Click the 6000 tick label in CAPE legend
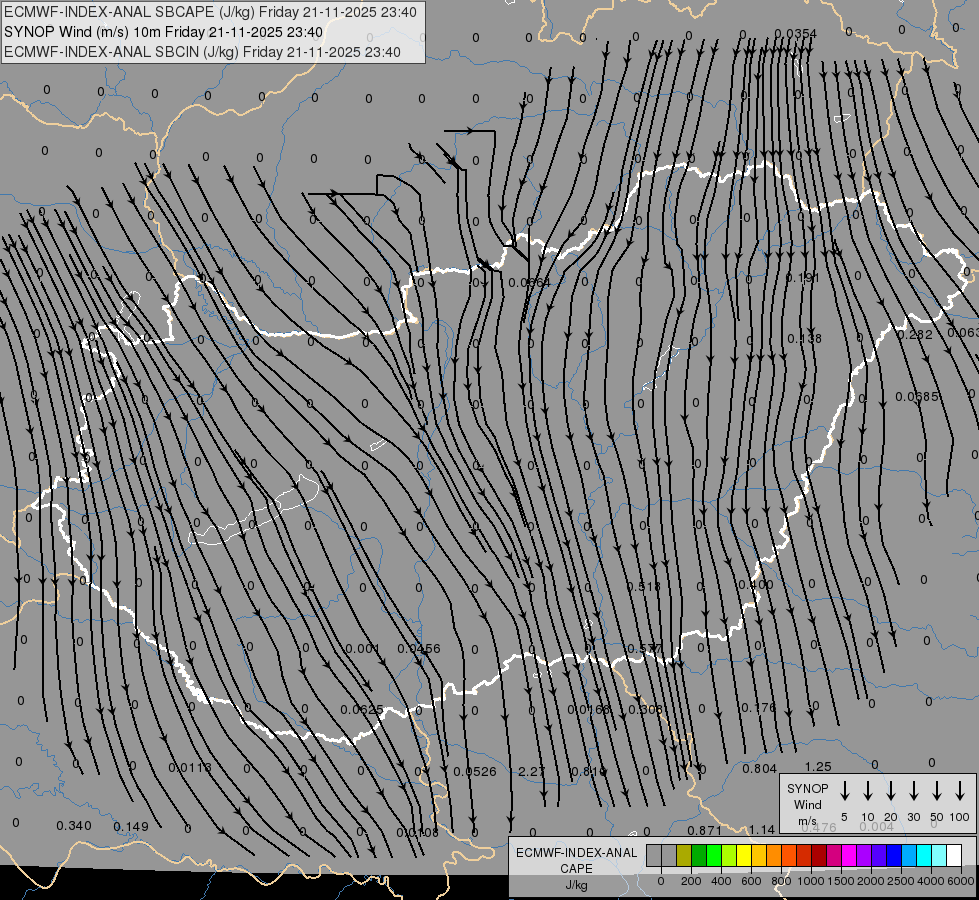Image resolution: width=979 pixels, height=900 pixels. point(961,881)
